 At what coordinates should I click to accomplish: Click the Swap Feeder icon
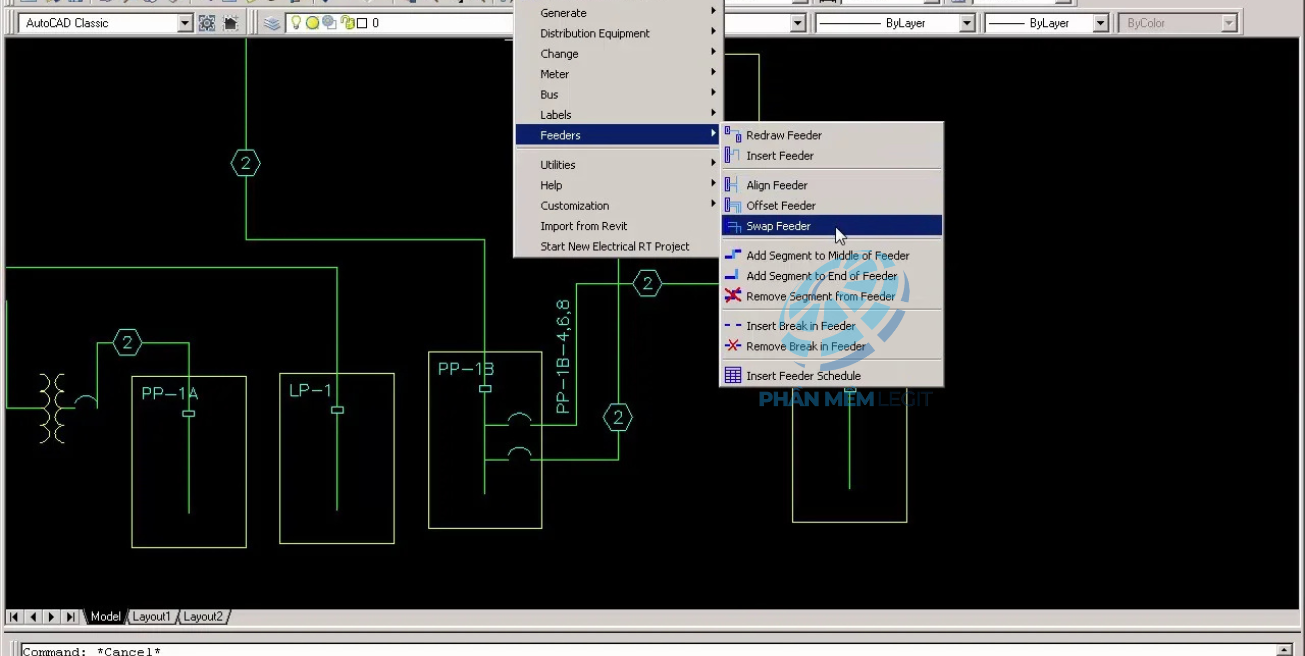(733, 226)
